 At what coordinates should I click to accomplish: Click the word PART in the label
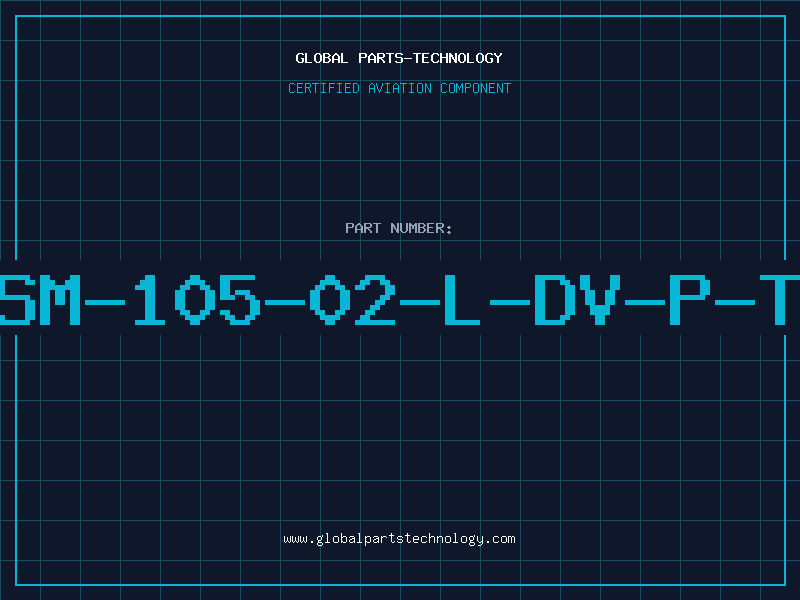click(363, 228)
